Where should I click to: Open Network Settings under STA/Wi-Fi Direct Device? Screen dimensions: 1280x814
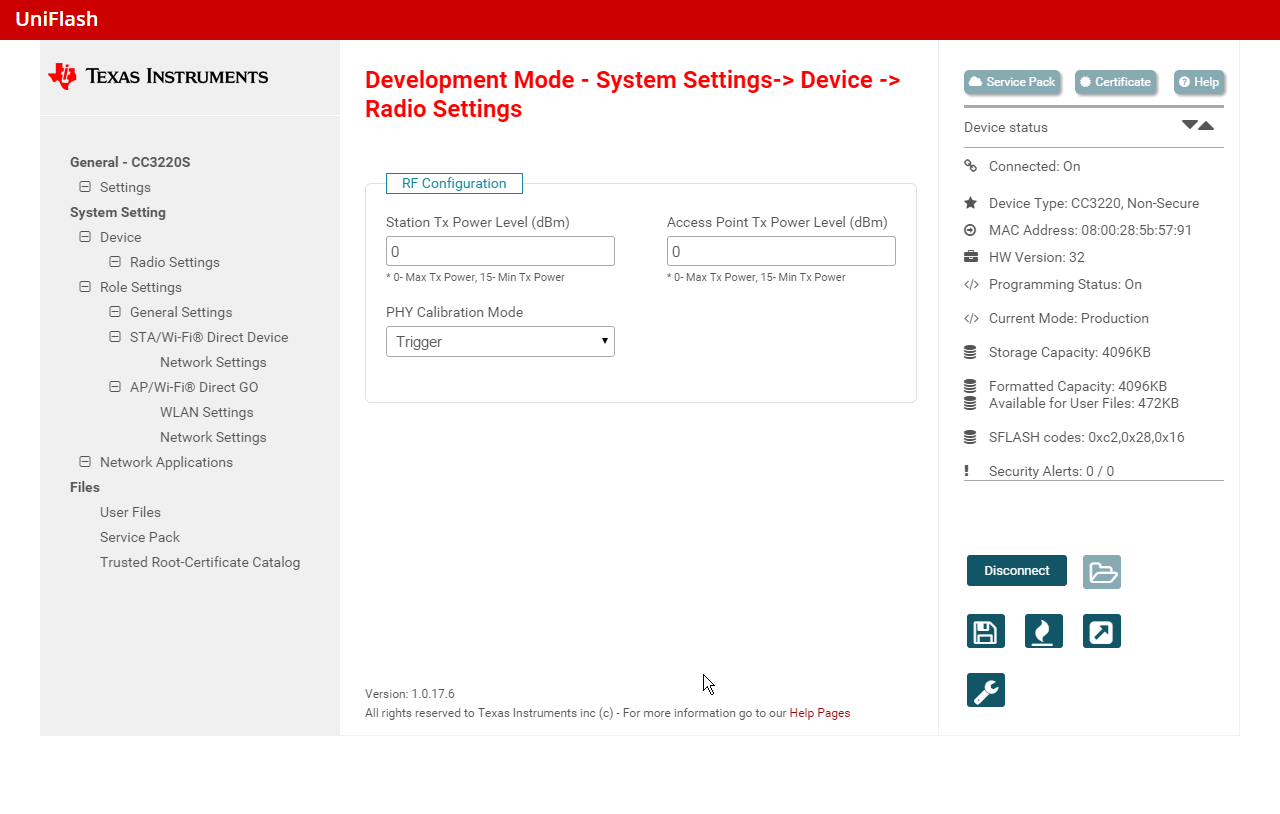pos(213,362)
